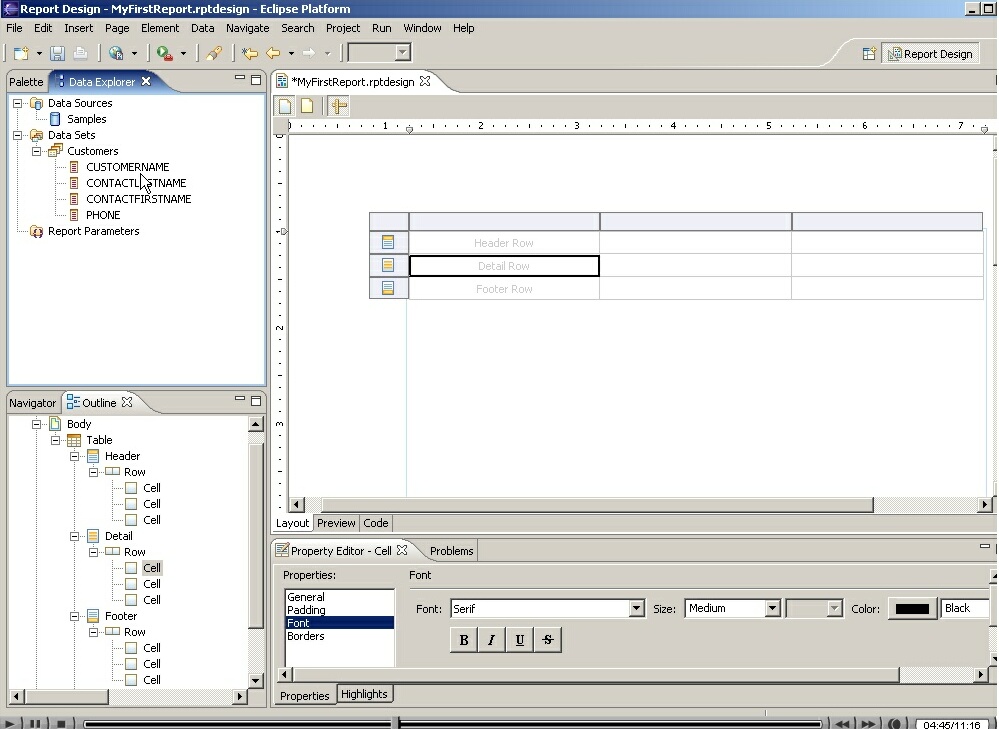Screen dimensions: 999x729
Task: Switch to the Navigator tab
Action: pos(32,403)
